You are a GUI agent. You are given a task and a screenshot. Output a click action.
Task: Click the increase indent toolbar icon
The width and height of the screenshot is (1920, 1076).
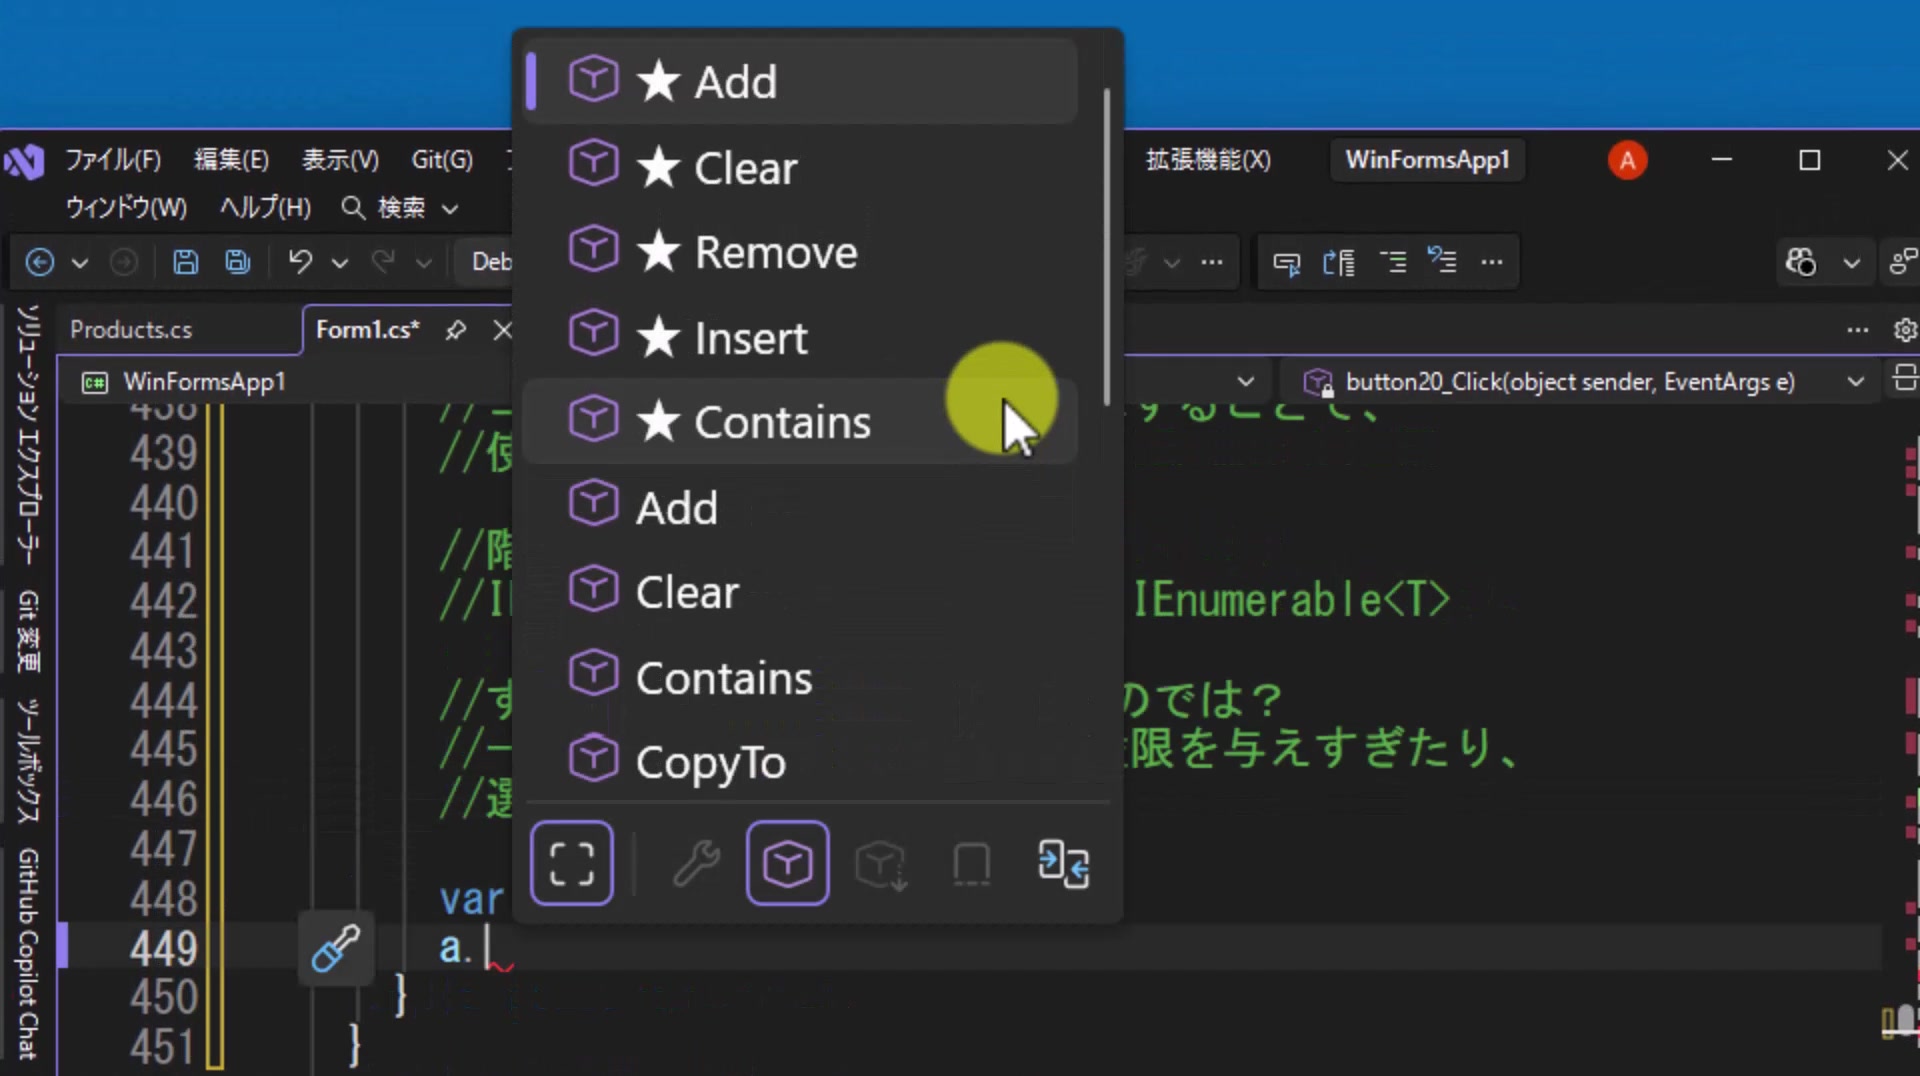[x=1392, y=263]
